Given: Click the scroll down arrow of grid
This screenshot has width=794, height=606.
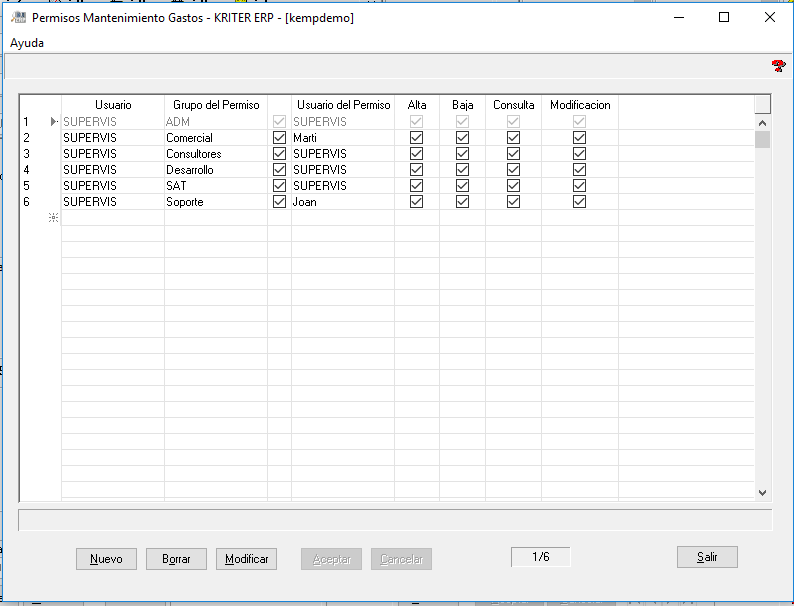Looking at the screenshot, I should [762, 492].
